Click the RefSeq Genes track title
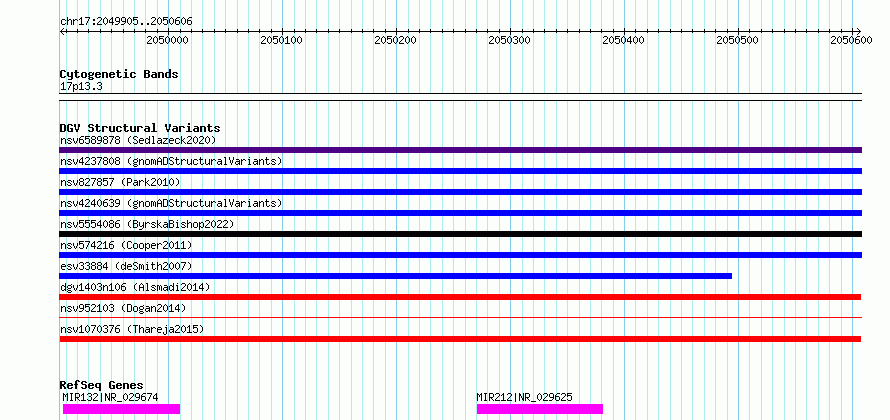Image resolution: width=890 pixels, height=420 pixels. [102, 386]
